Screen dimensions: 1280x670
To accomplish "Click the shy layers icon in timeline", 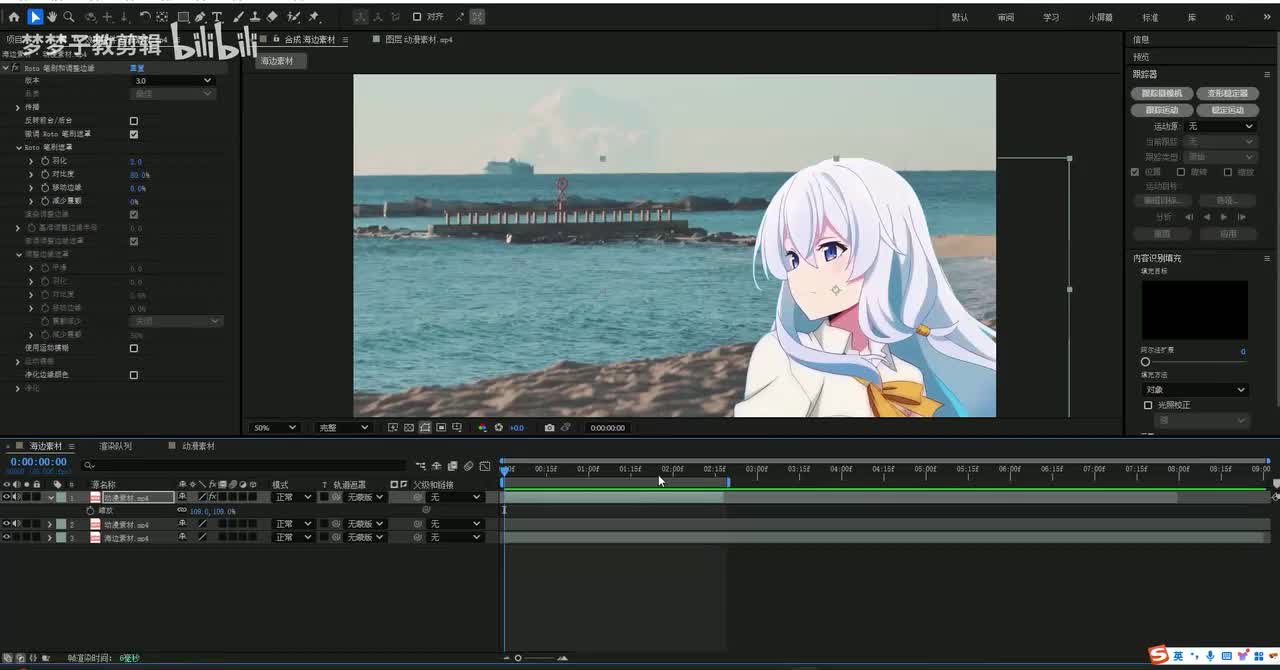I will pyautogui.click(x=437, y=466).
